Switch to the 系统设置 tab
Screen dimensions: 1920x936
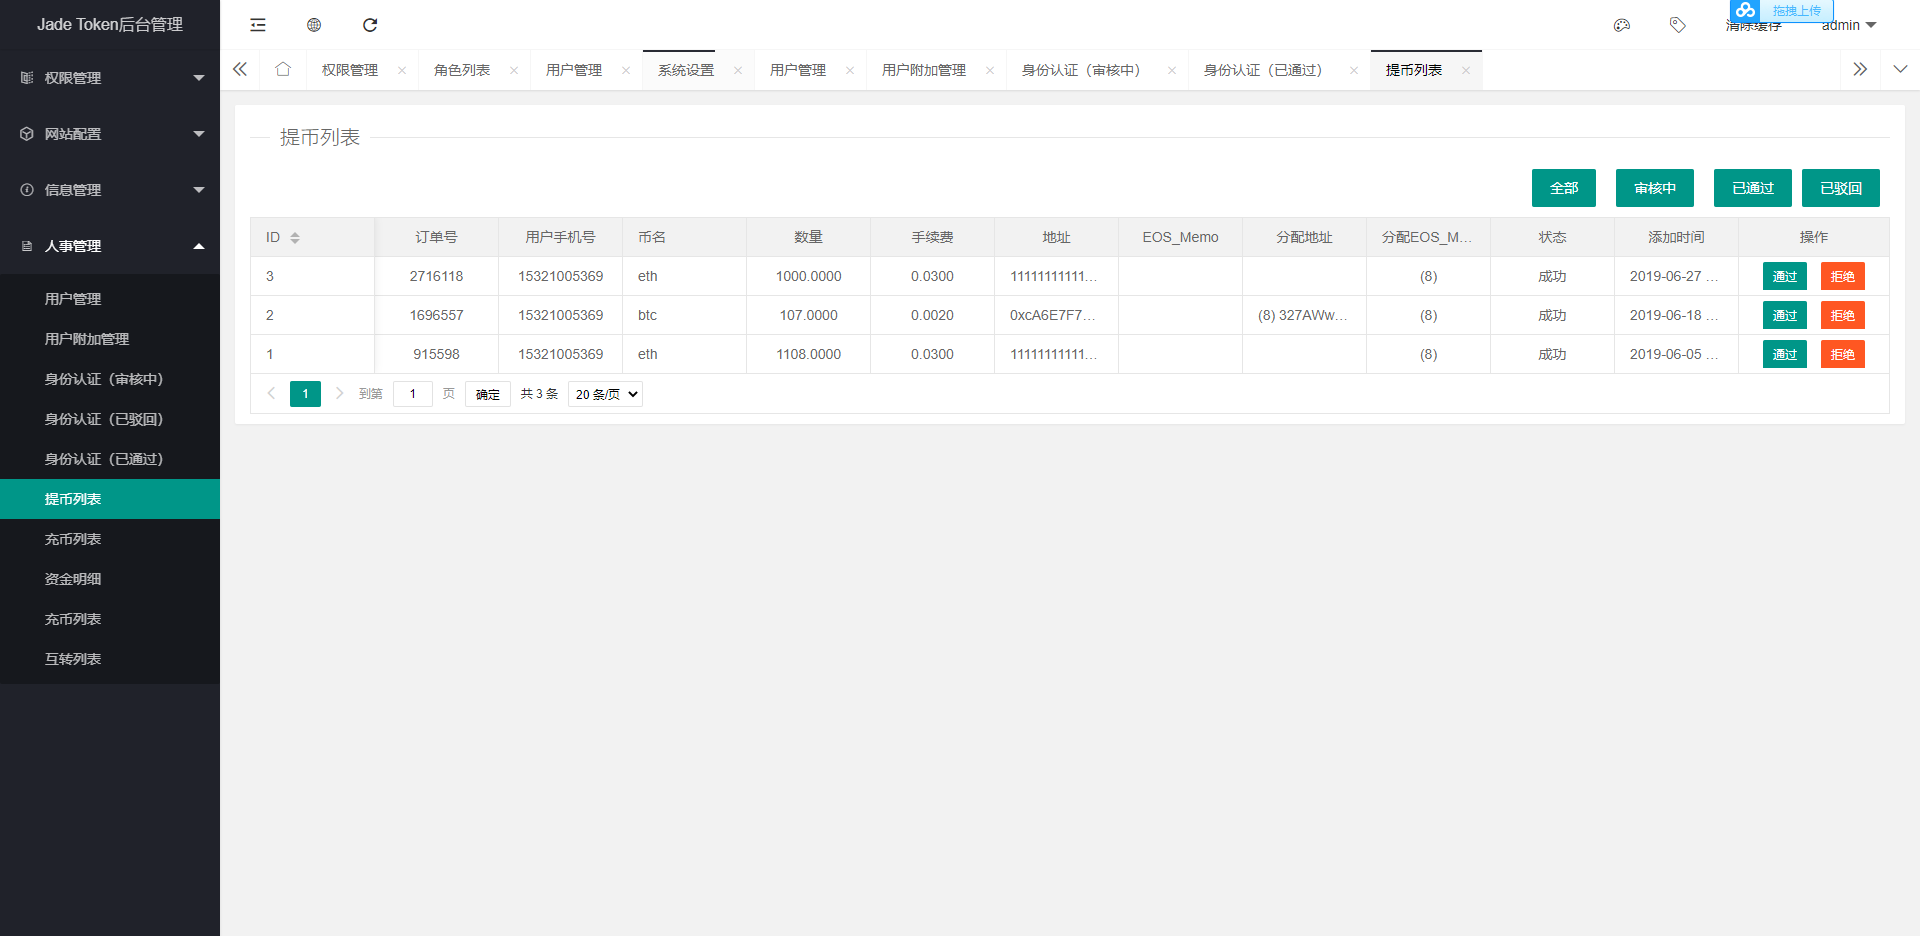[x=686, y=69]
